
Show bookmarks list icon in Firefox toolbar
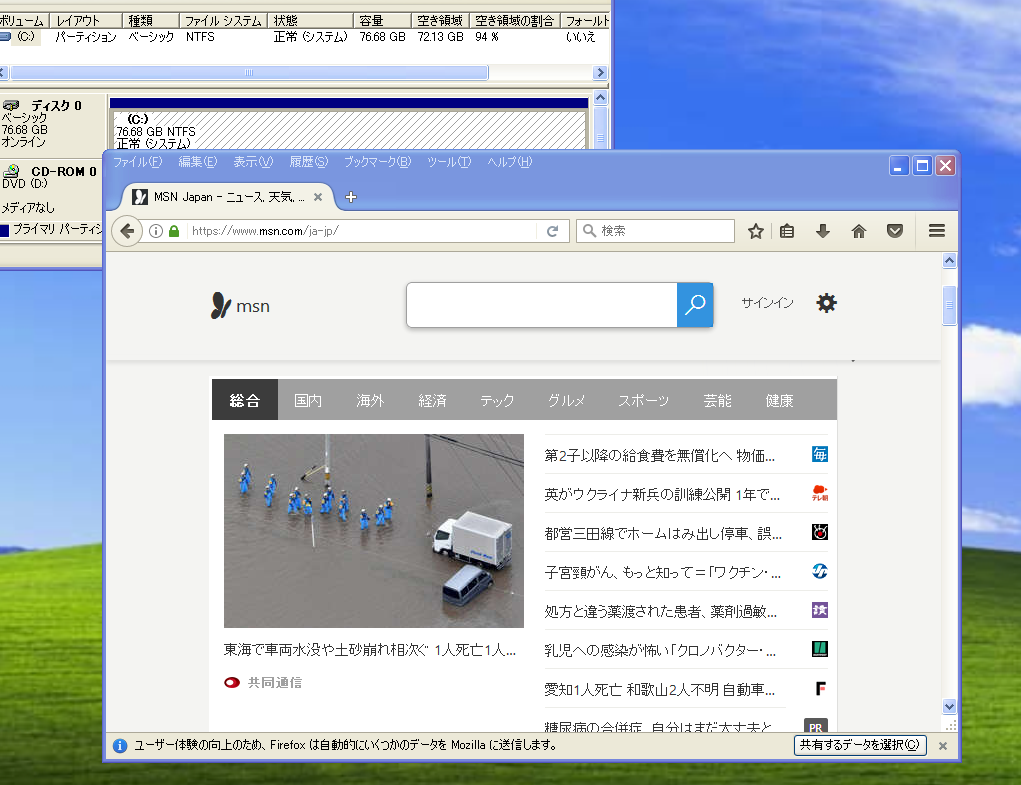pos(787,231)
